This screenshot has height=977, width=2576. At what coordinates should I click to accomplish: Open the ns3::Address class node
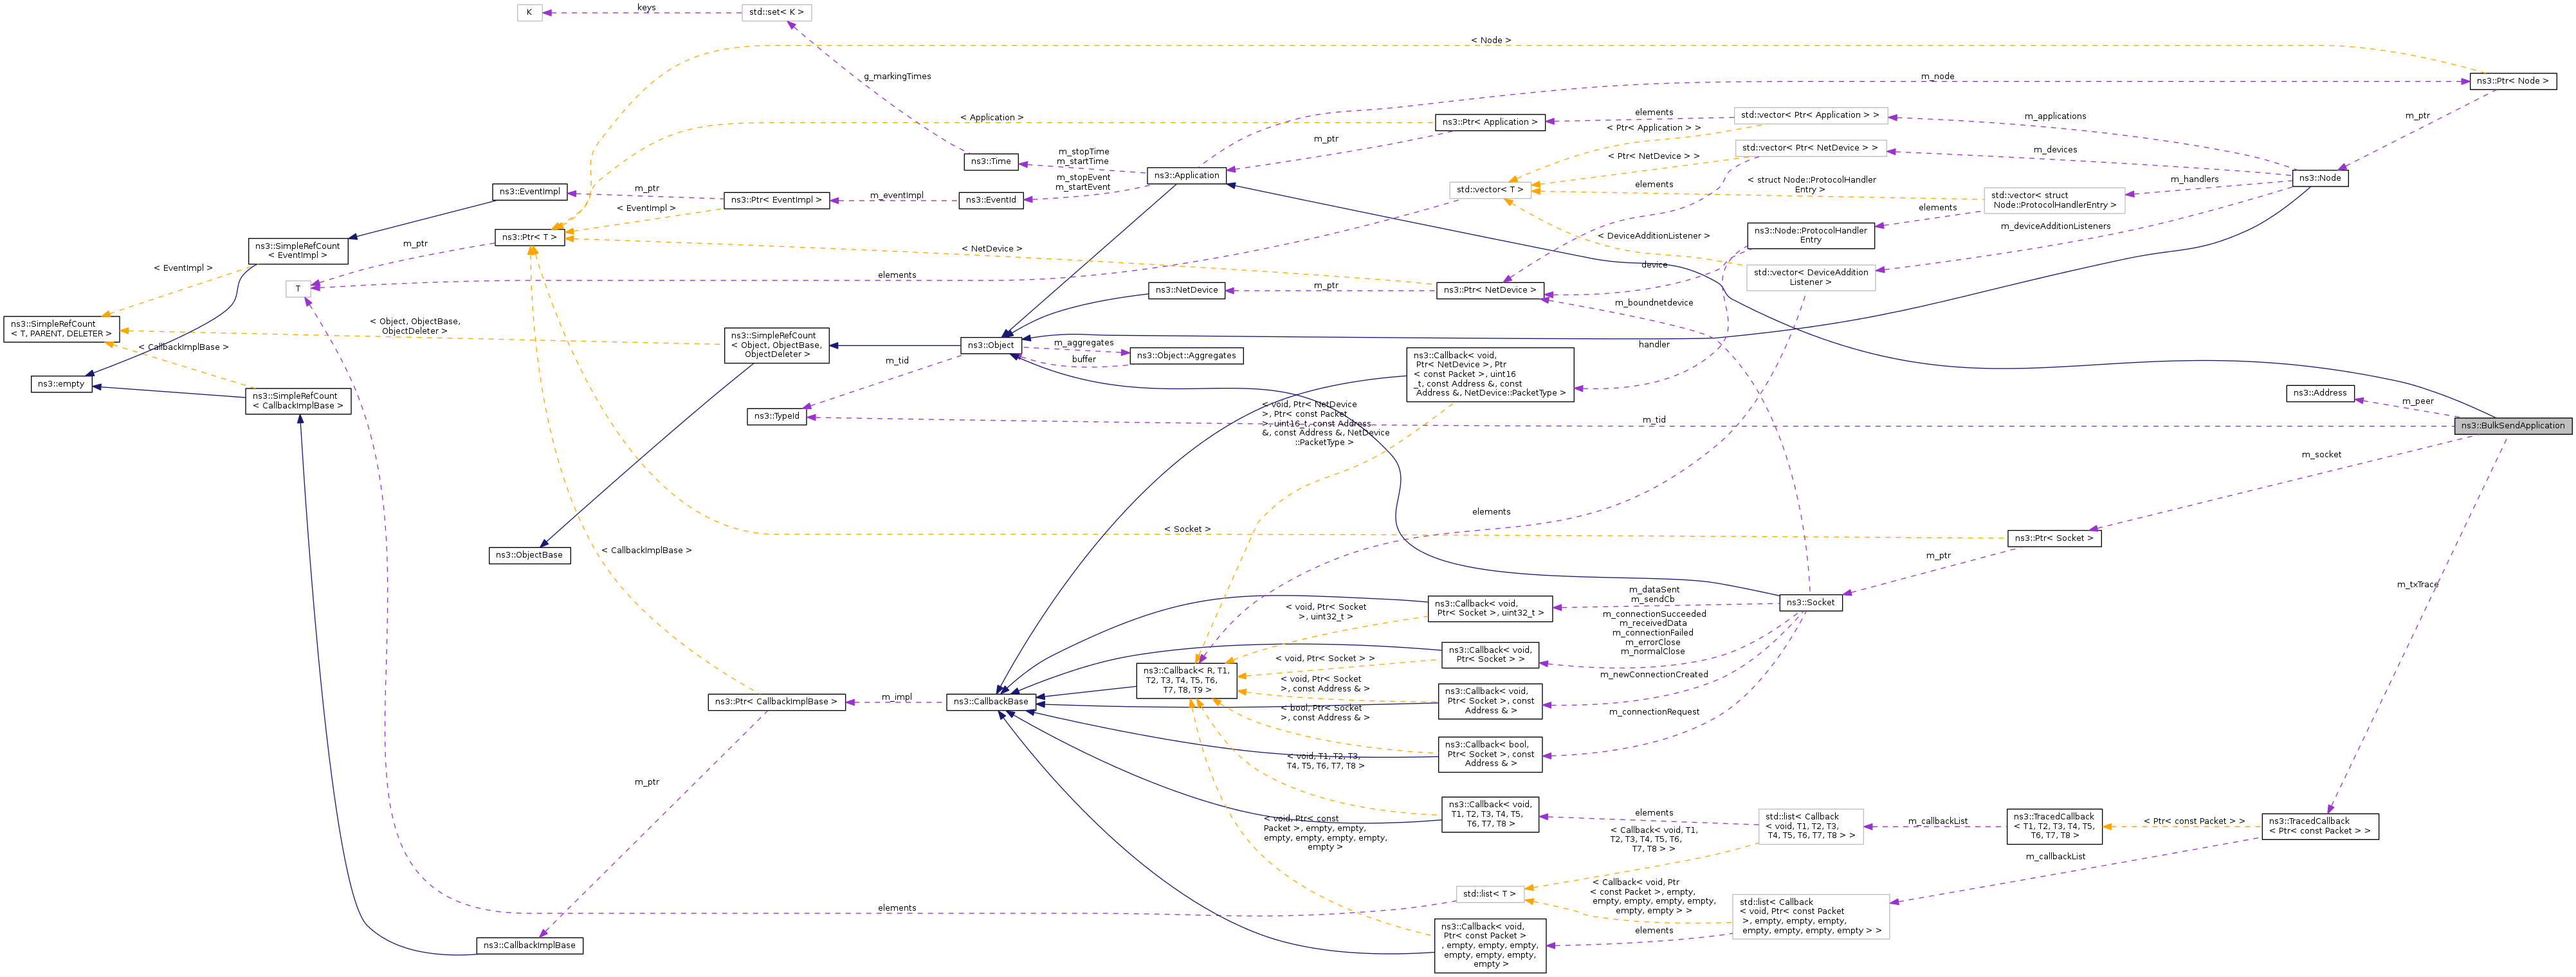(2320, 393)
